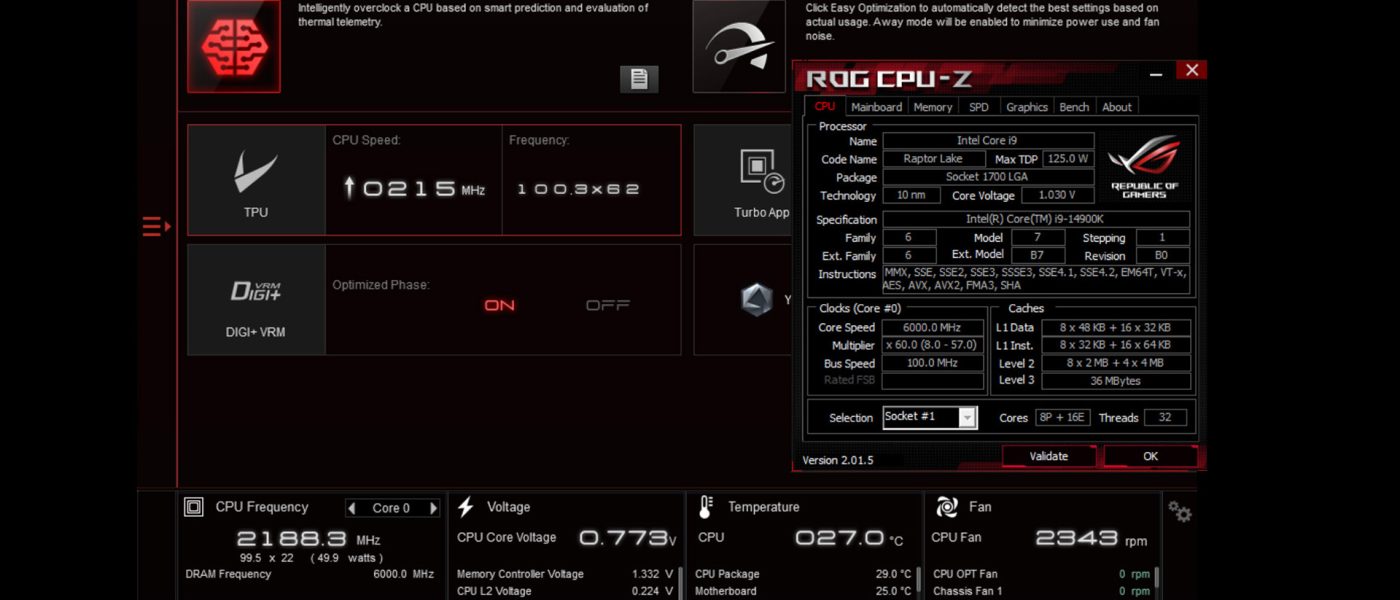Click the DRAM Frequency 6000.0 MHz row

[310, 574]
